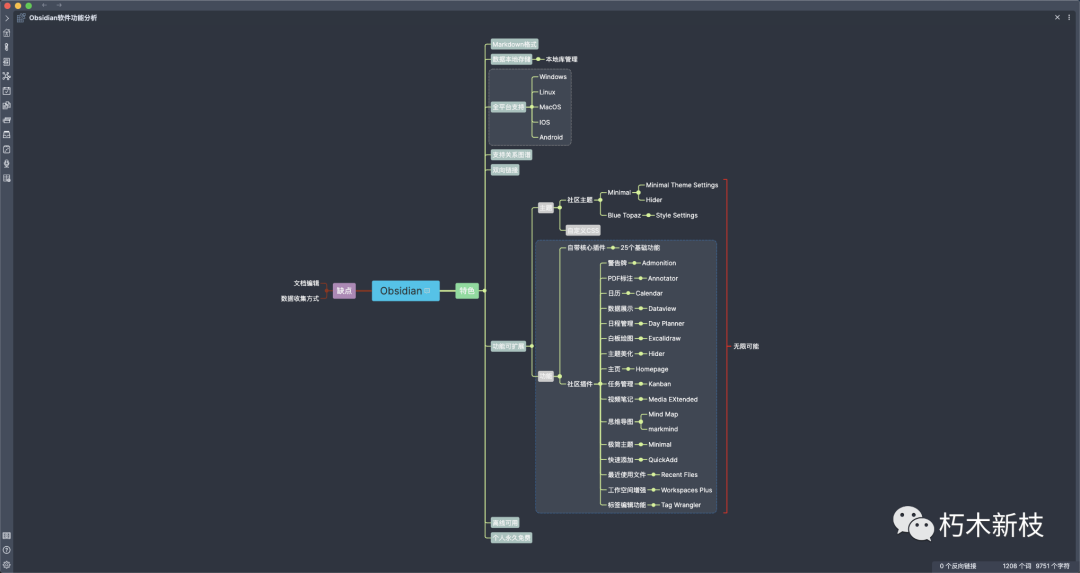1080x573 pixels.
Task: Click the book-with-gear ribbon icon below the microphone
Action: (7, 178)
